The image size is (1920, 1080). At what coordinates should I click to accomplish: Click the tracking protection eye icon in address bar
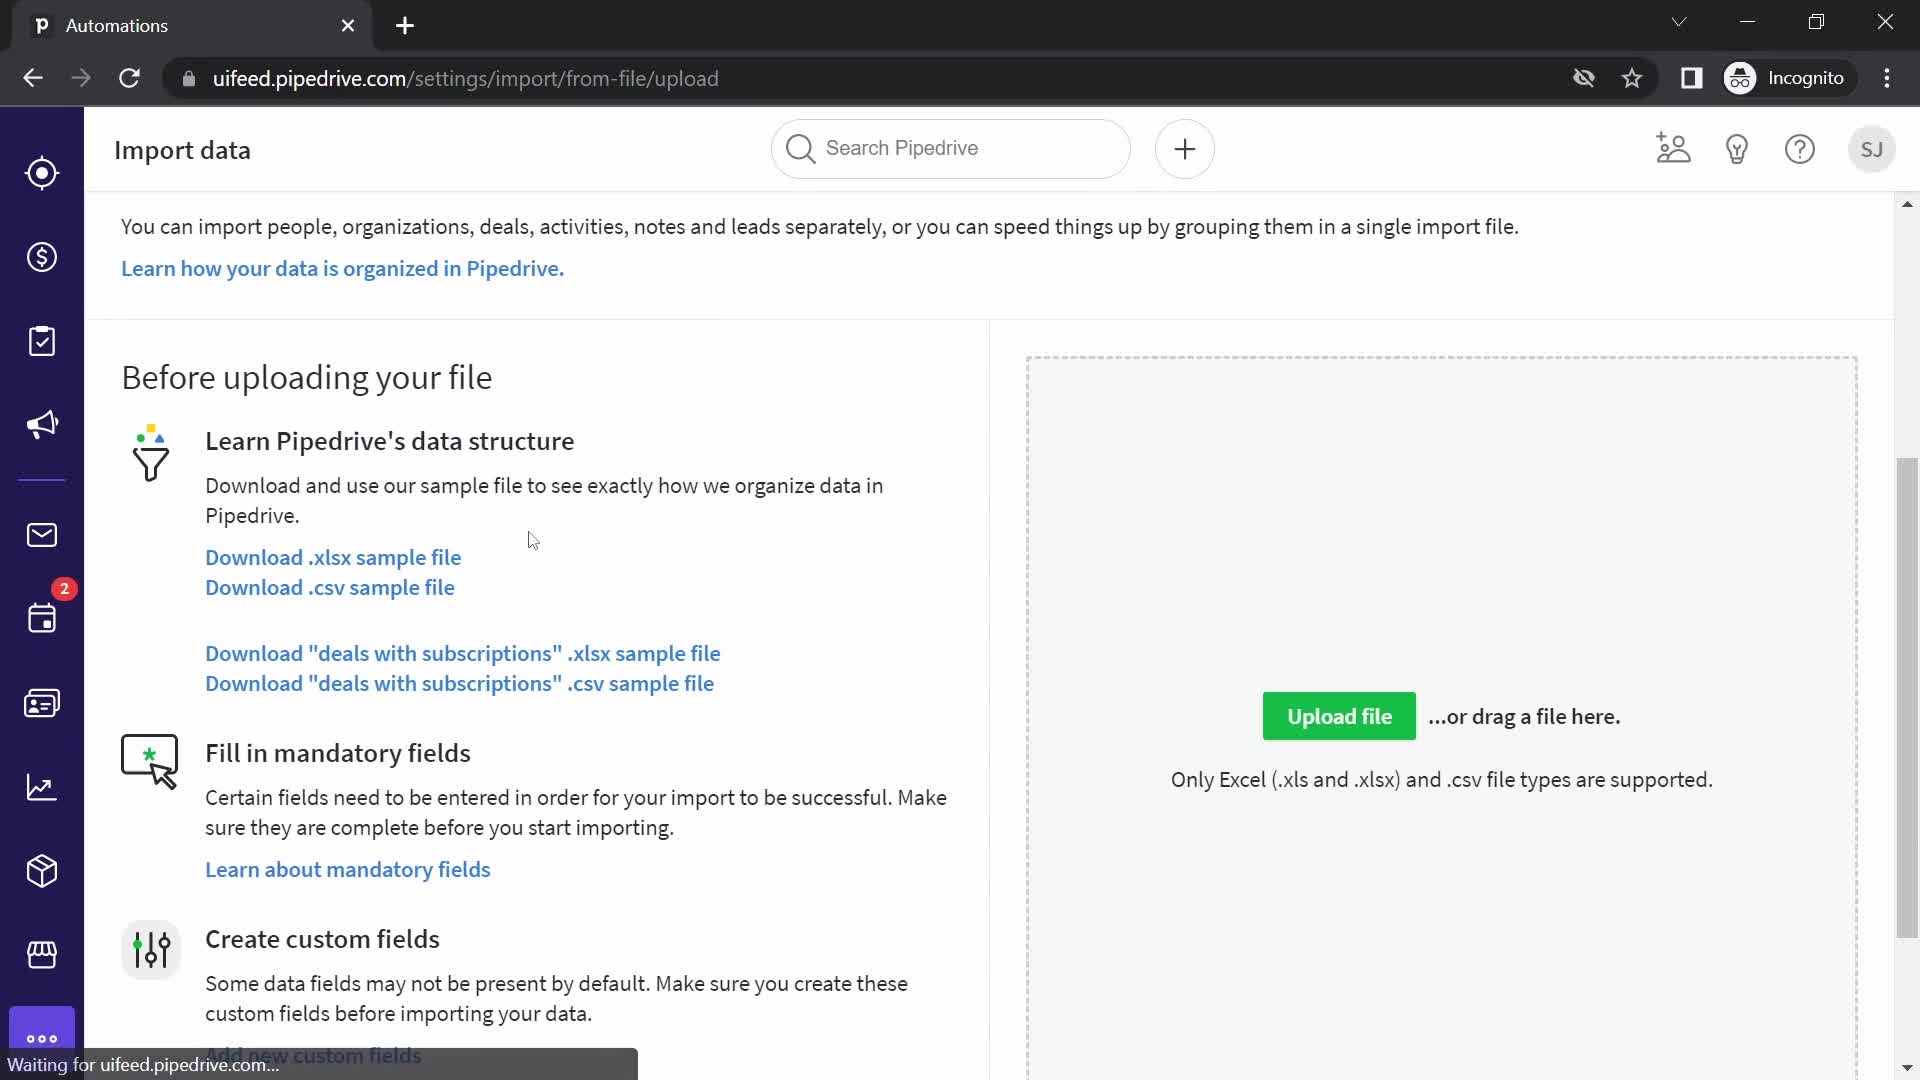coord(1583,78)
